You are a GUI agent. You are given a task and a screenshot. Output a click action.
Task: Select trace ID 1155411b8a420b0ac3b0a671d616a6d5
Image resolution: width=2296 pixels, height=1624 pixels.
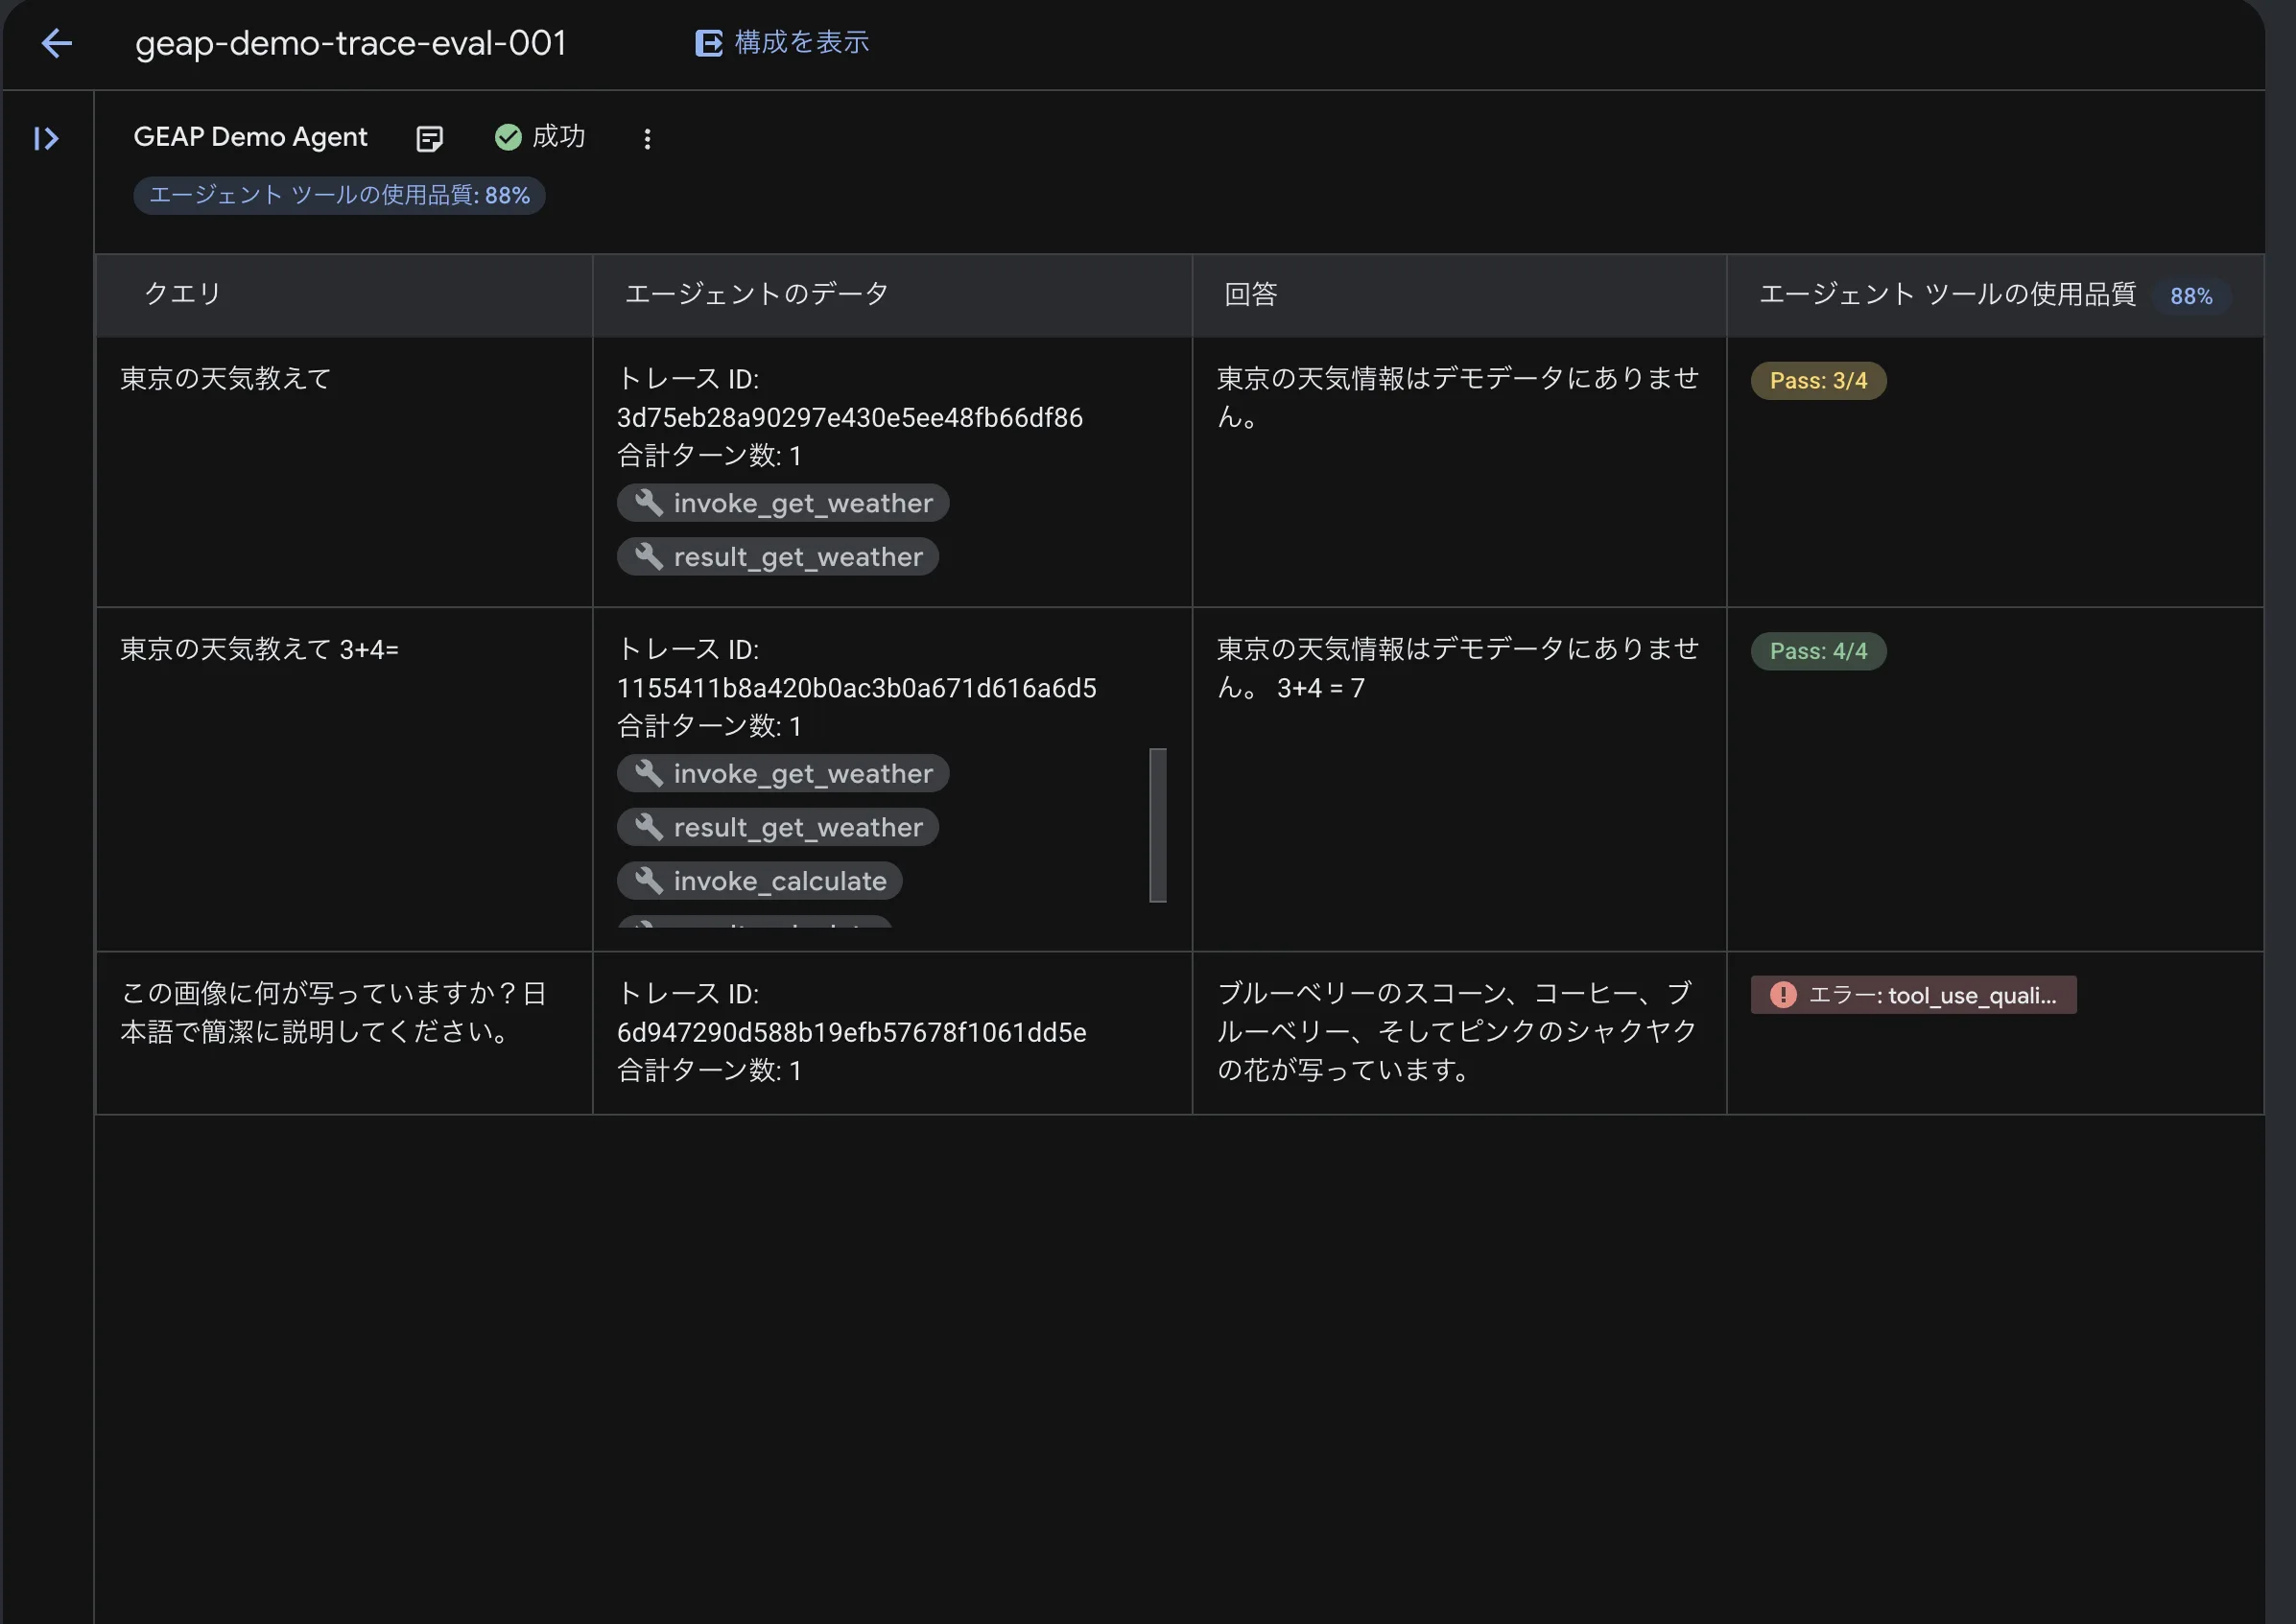point(857,688)
